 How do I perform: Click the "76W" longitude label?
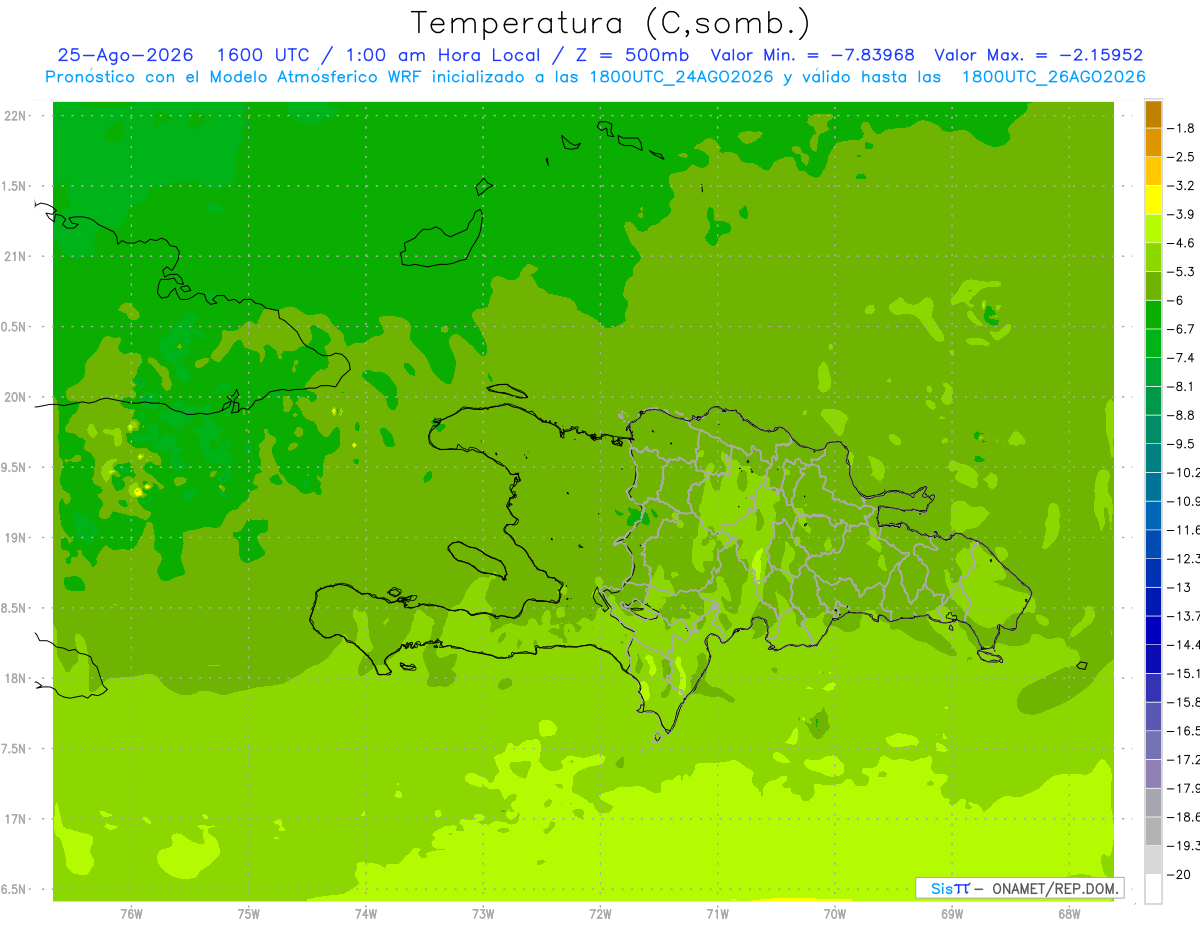click(x=131, y=913)
